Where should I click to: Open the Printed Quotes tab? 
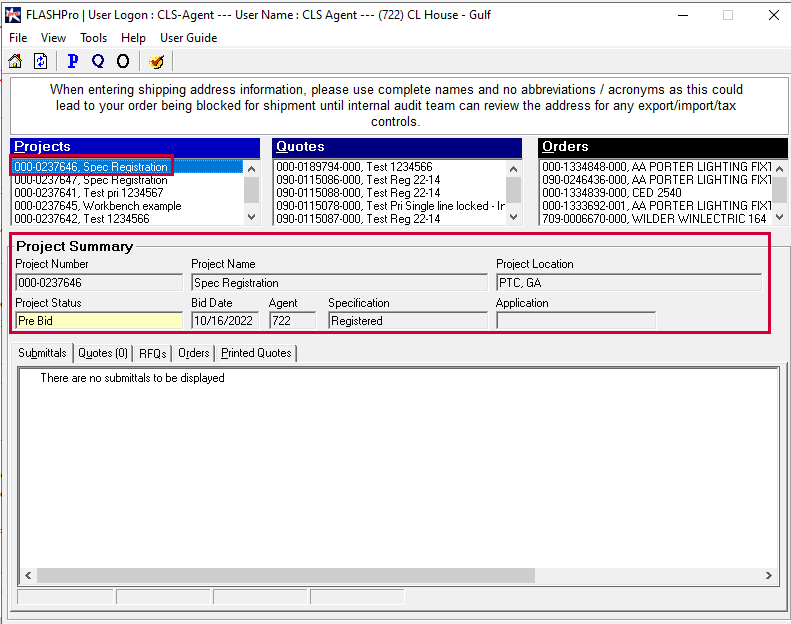coord(256,353)
